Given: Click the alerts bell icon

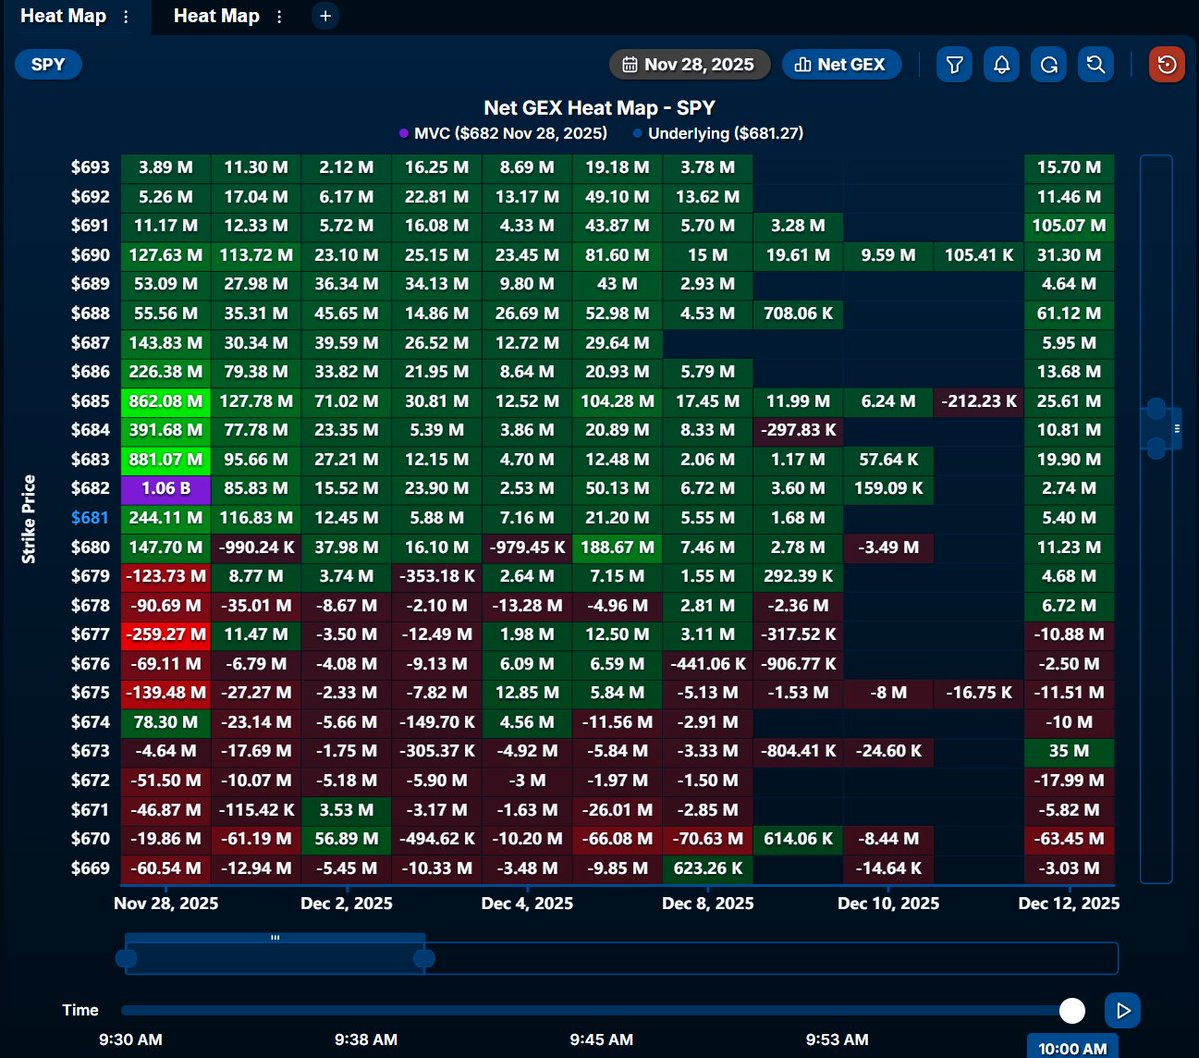Looking at the screenshot, I should (x=1001, y=64).
